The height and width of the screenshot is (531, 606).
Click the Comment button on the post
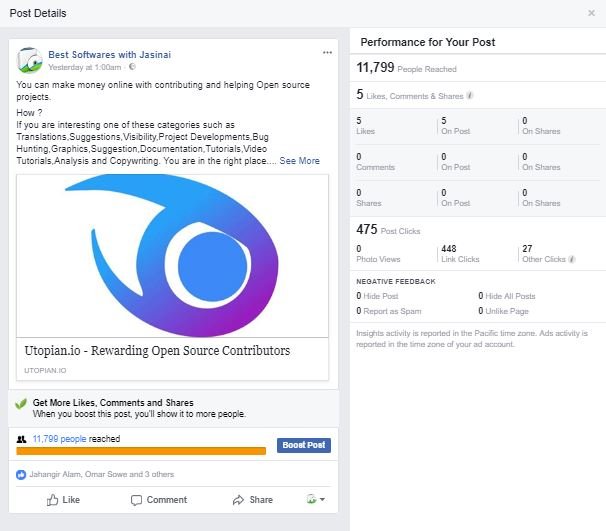(x=159, y=500)
